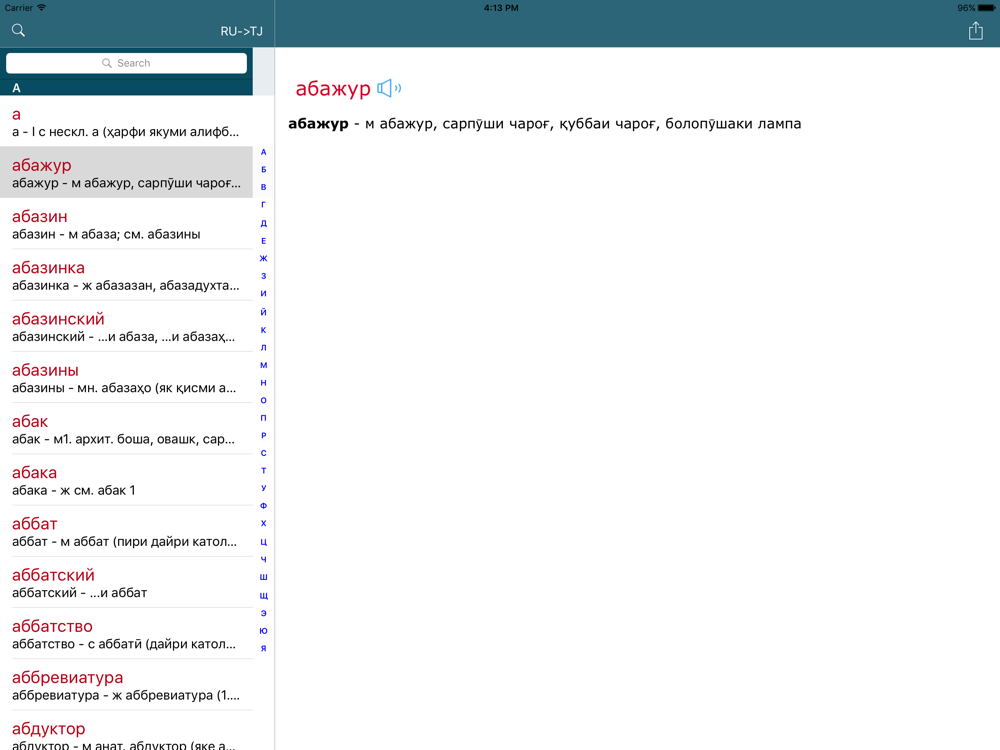Jump to letter Ч in index

tap(263, 559)
